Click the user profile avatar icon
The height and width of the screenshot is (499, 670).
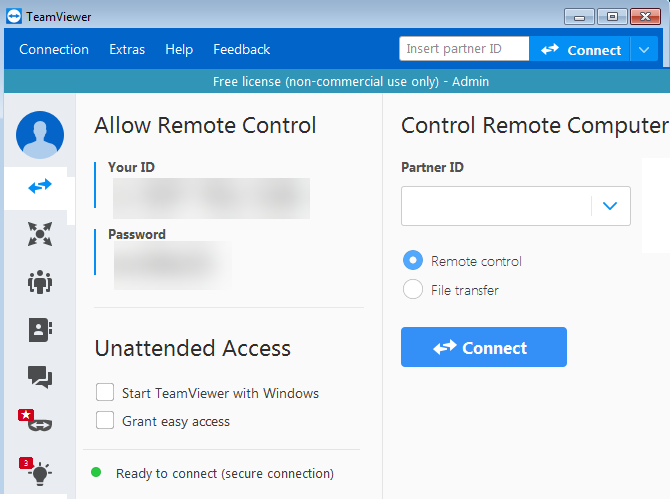click(40, 135)
